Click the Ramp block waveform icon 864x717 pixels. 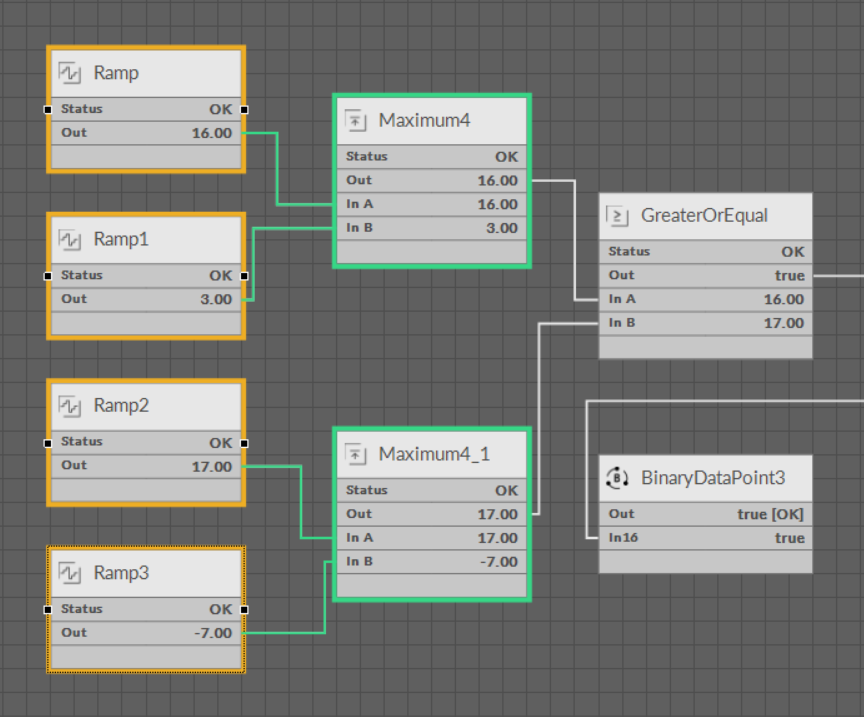[x=70, y=73]
